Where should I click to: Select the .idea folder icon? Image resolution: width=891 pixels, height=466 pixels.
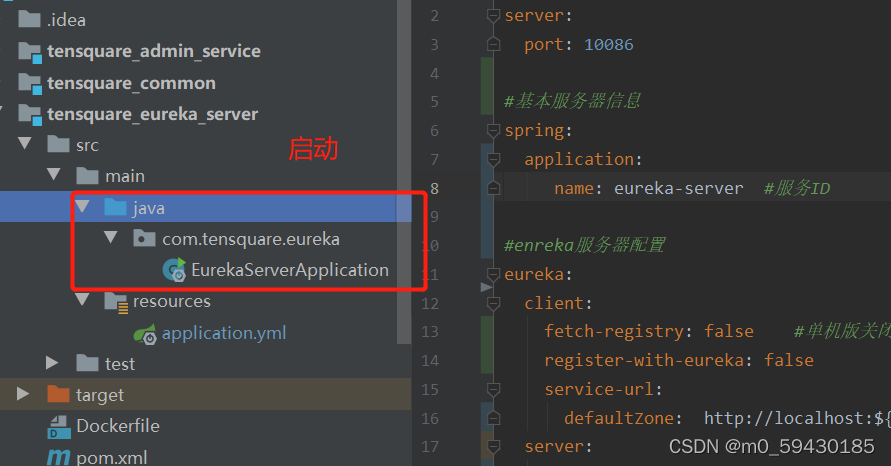29,19
